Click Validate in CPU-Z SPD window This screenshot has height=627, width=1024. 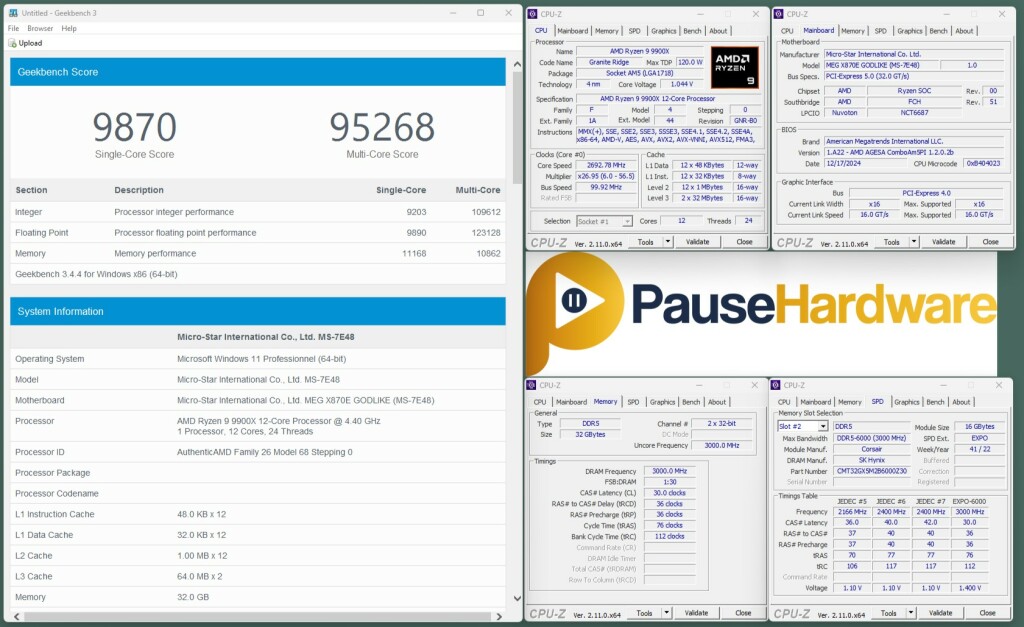(940, 613)
